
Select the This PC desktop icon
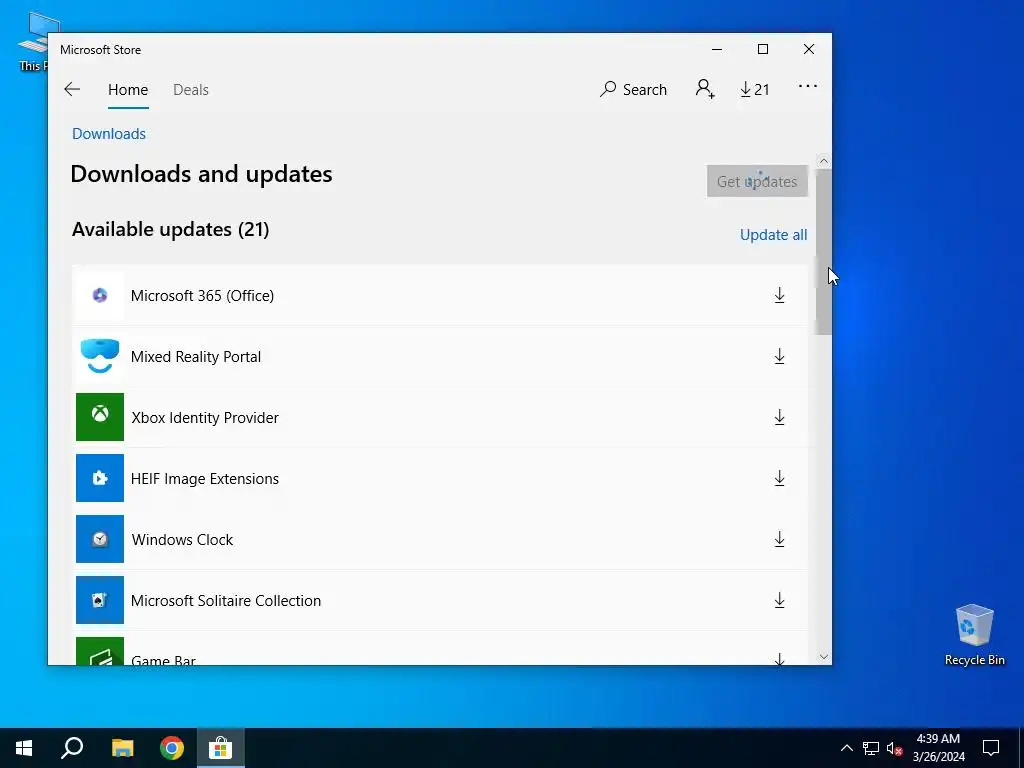(33, 42)
